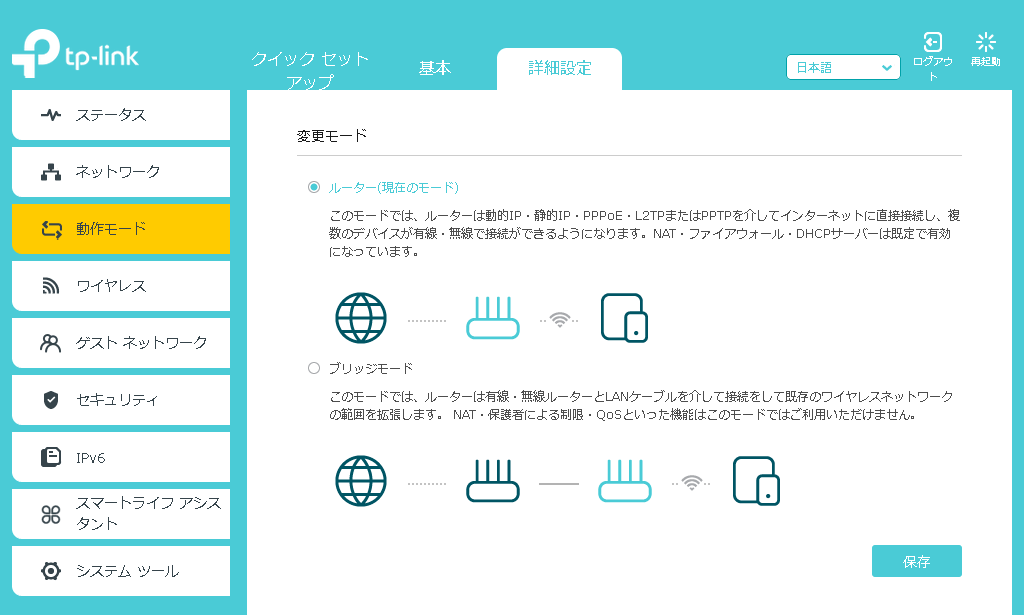Select the 動作モード sidebar item
Viewport: 1024px width, 615px height.
120,229
